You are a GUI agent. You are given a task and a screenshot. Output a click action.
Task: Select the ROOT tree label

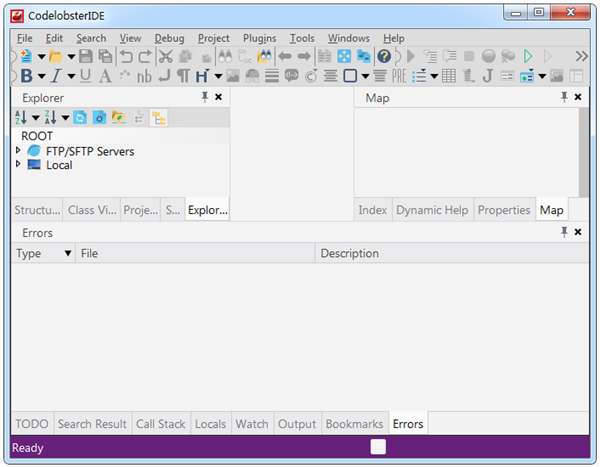(37, 136)
